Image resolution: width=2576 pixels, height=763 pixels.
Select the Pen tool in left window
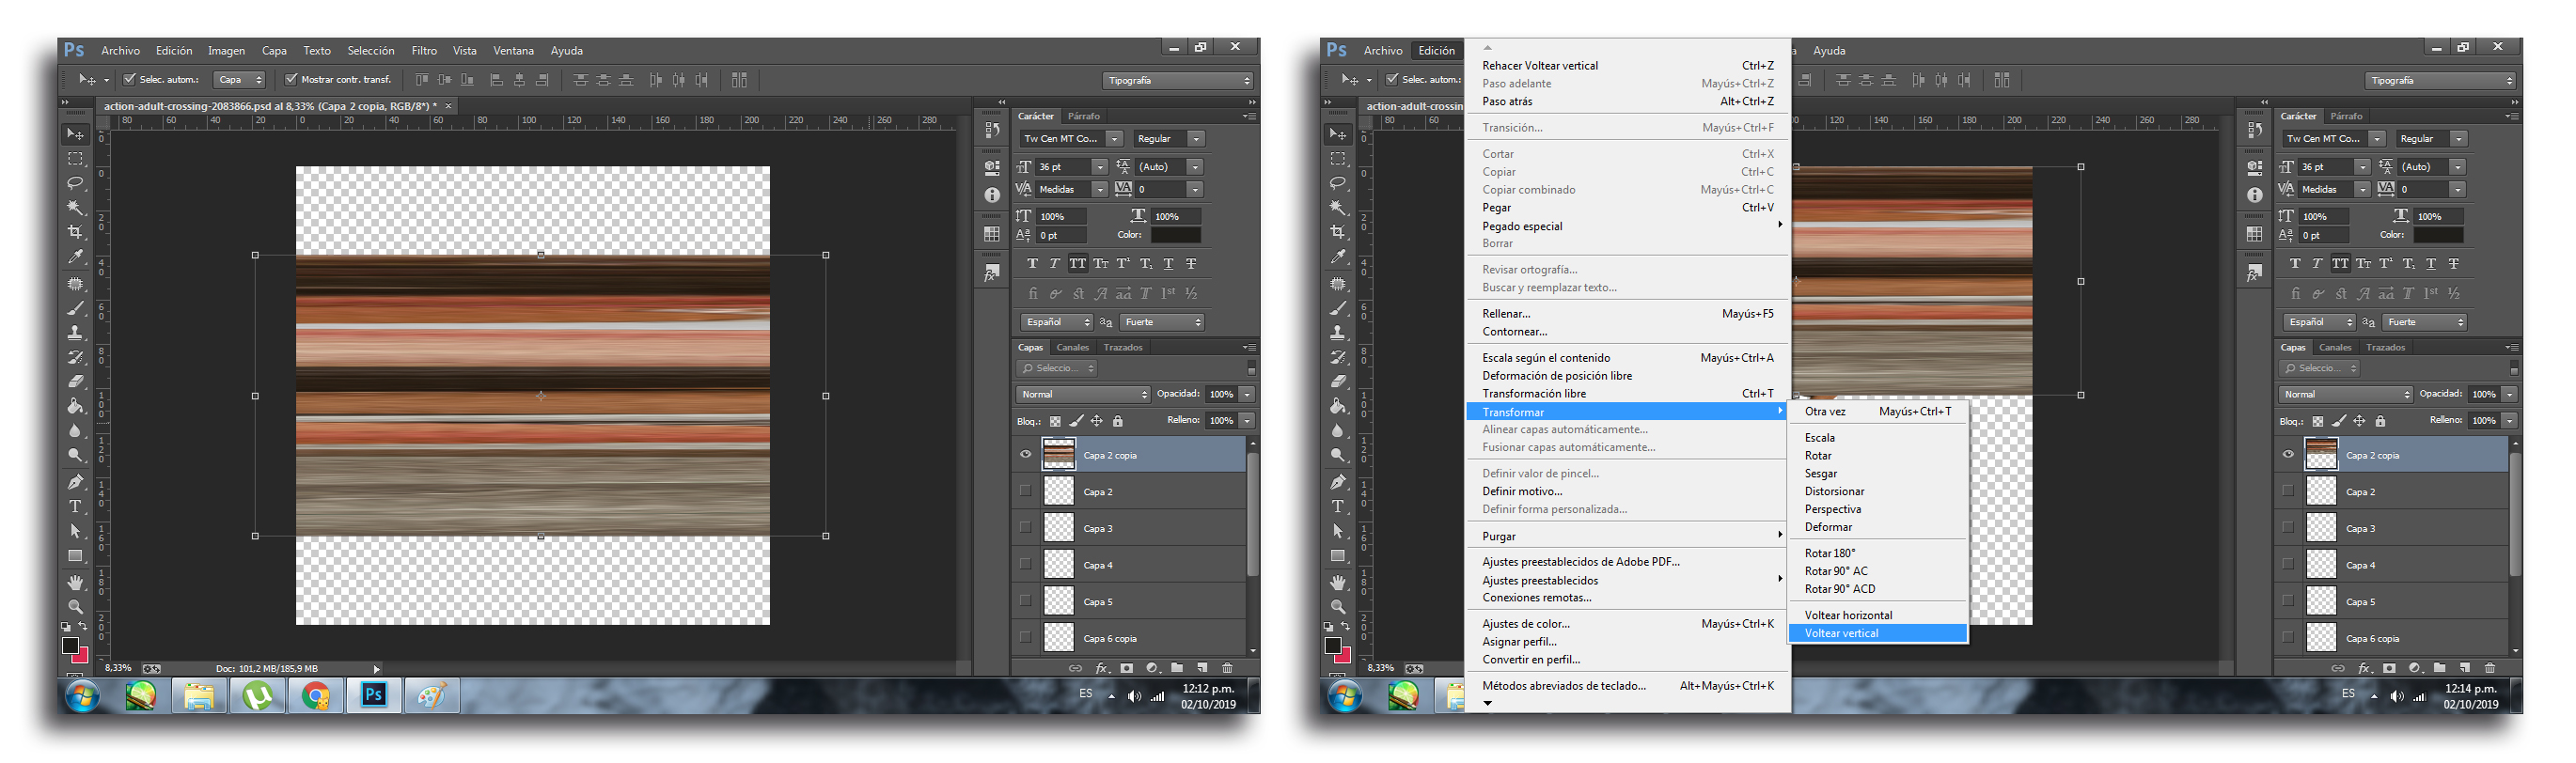75,482
